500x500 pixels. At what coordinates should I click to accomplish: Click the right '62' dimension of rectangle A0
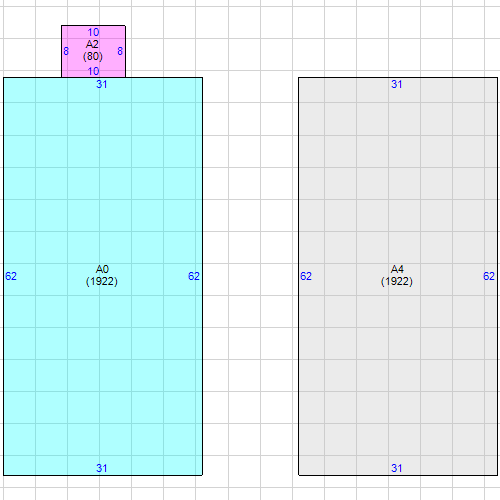point(194,276)
